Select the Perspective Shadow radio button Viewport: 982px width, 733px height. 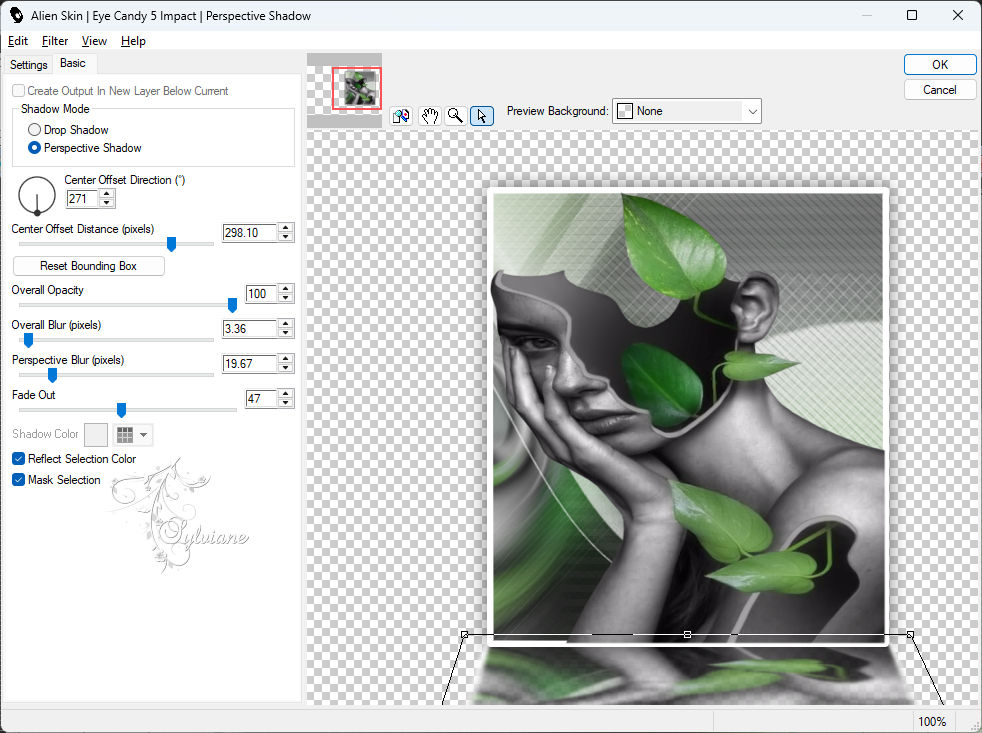[34, 148]
